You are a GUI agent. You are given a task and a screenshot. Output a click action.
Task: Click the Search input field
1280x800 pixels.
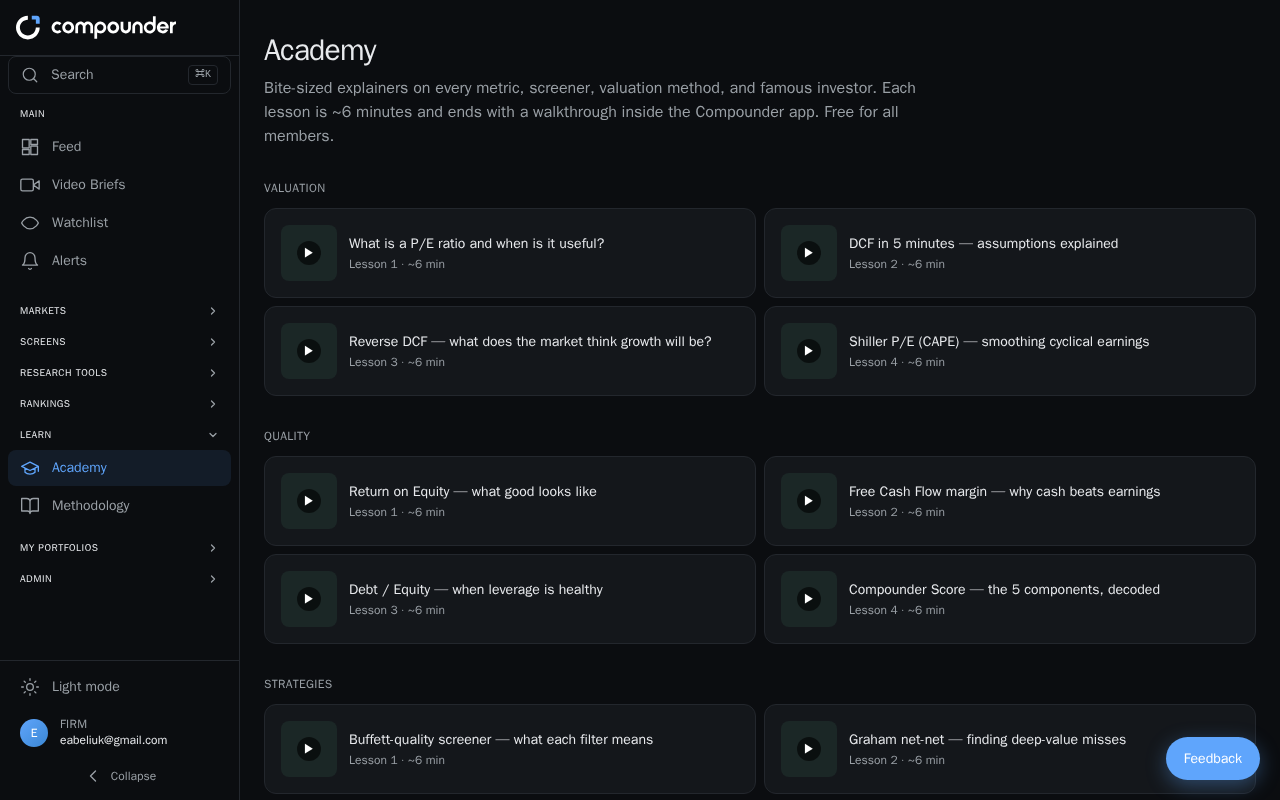[x=119, y=75]
